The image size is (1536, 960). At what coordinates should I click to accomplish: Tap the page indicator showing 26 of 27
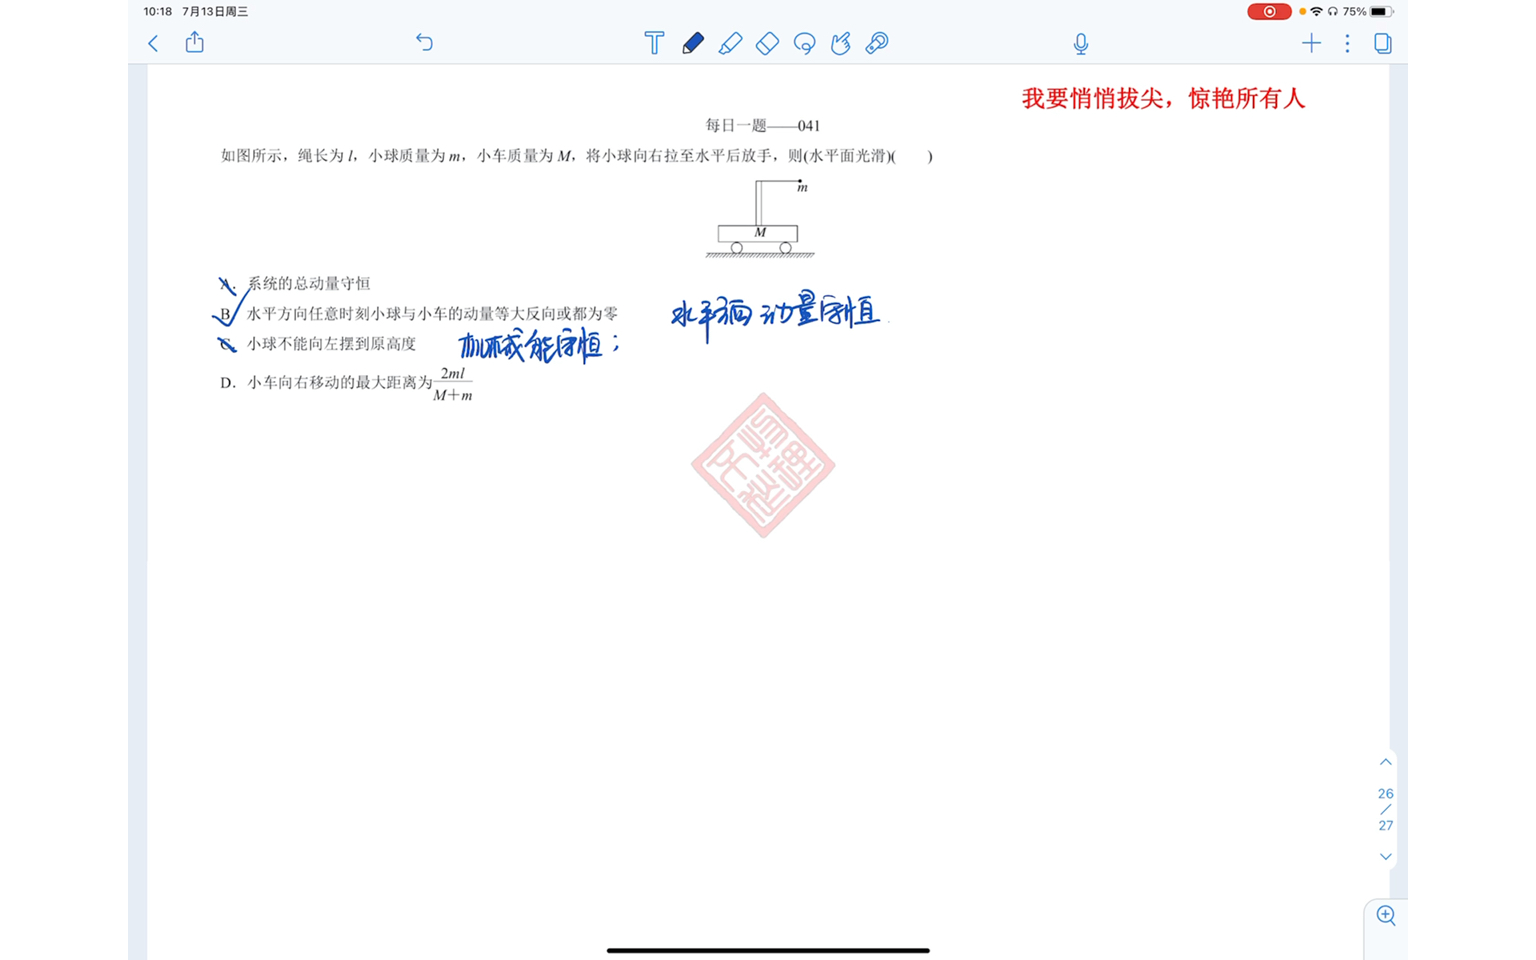click(x=1385, y=809)
